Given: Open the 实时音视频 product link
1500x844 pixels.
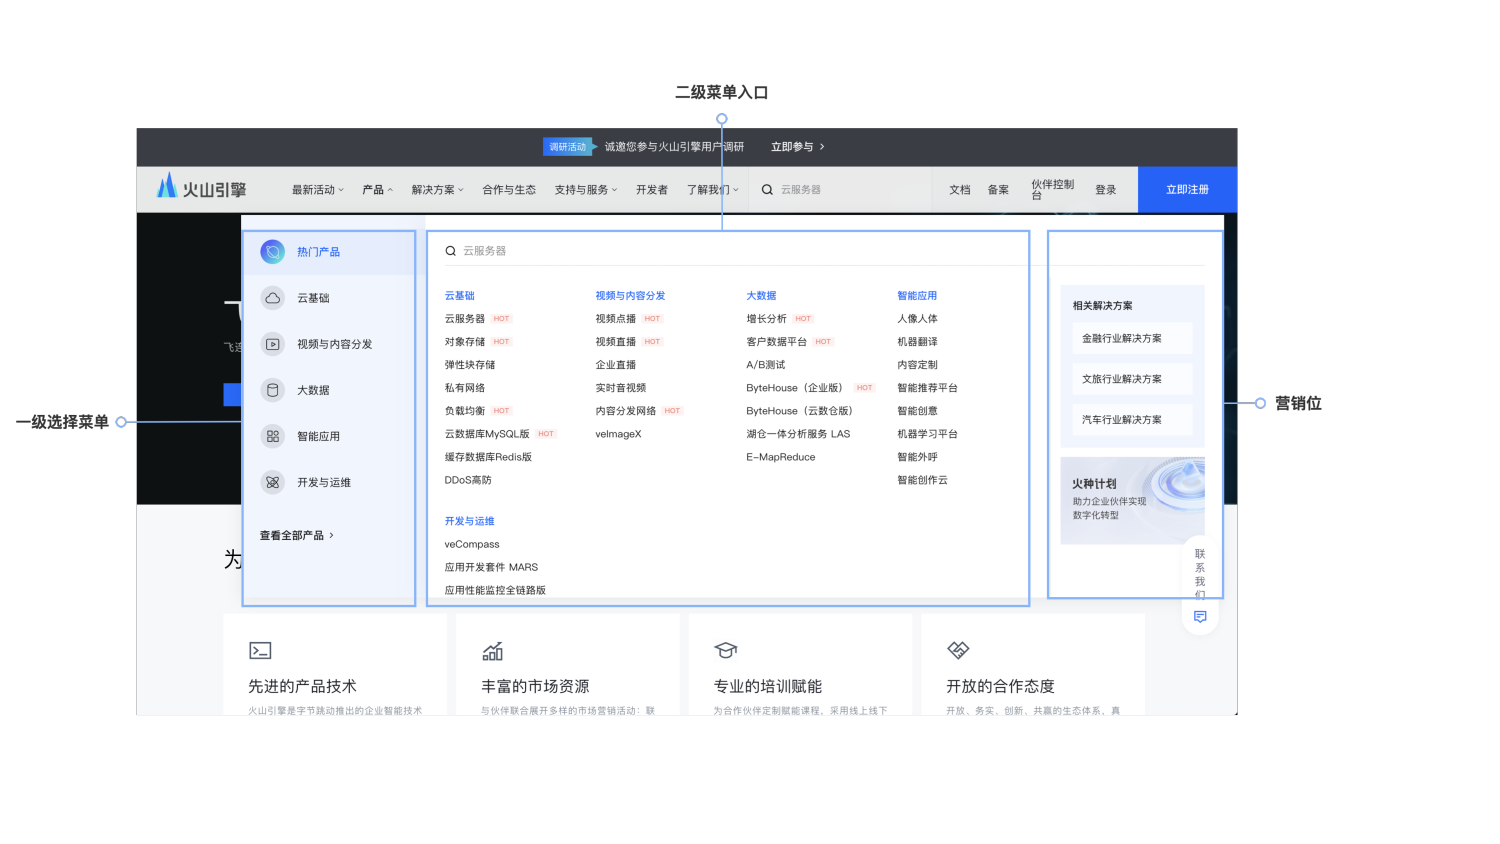Looking at the screenshot, I should [x=621, y=388].
